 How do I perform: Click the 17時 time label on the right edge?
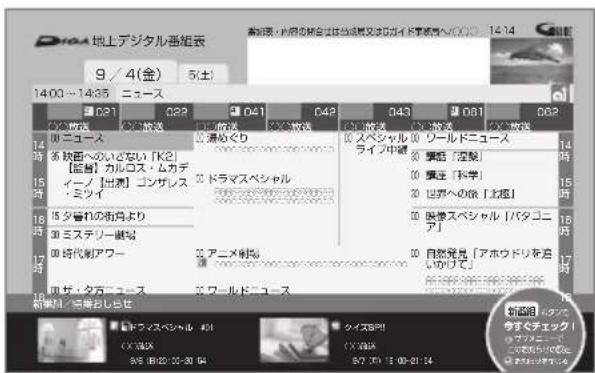pyautogui.click(x=565, y=264)
